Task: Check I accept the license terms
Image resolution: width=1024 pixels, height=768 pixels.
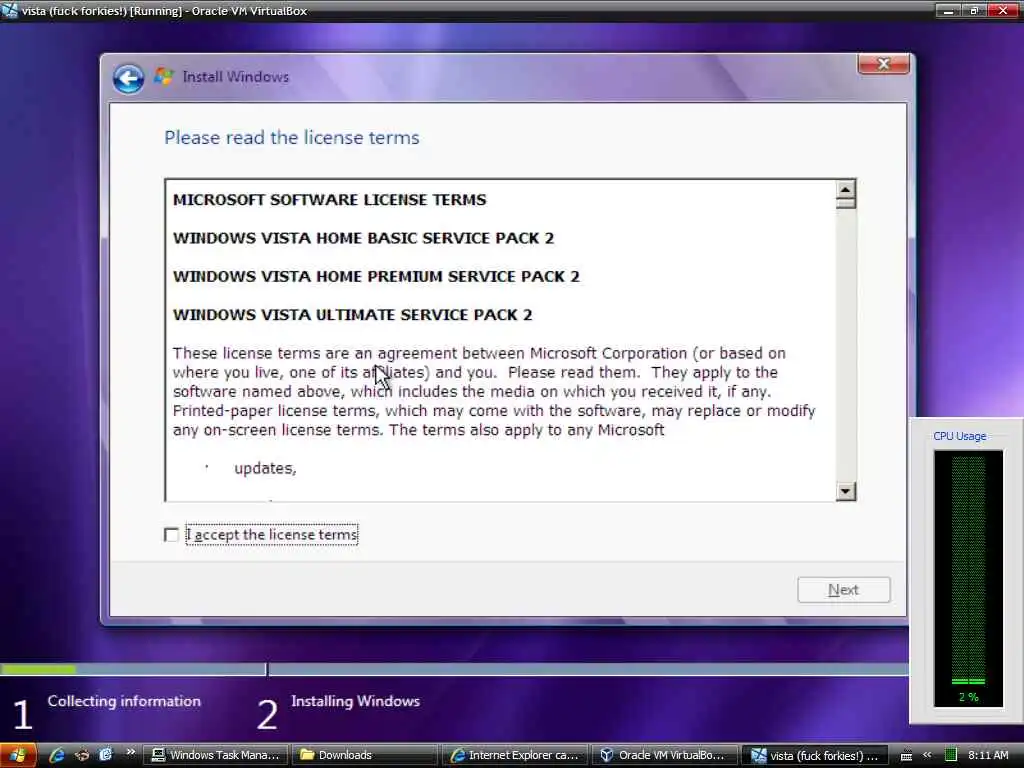Action: pyautogui.click(x=171, y=535)
